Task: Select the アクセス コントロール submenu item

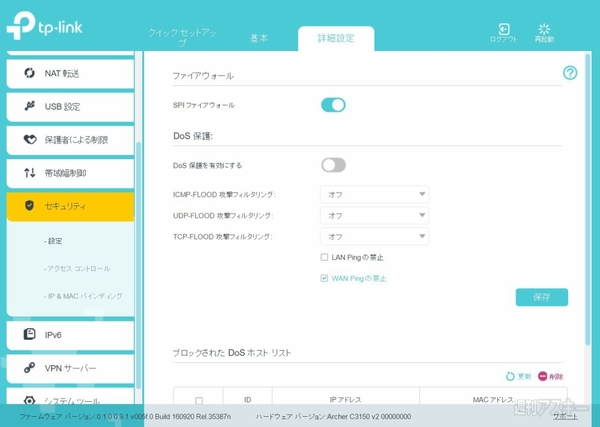Action: pos(77,268)
